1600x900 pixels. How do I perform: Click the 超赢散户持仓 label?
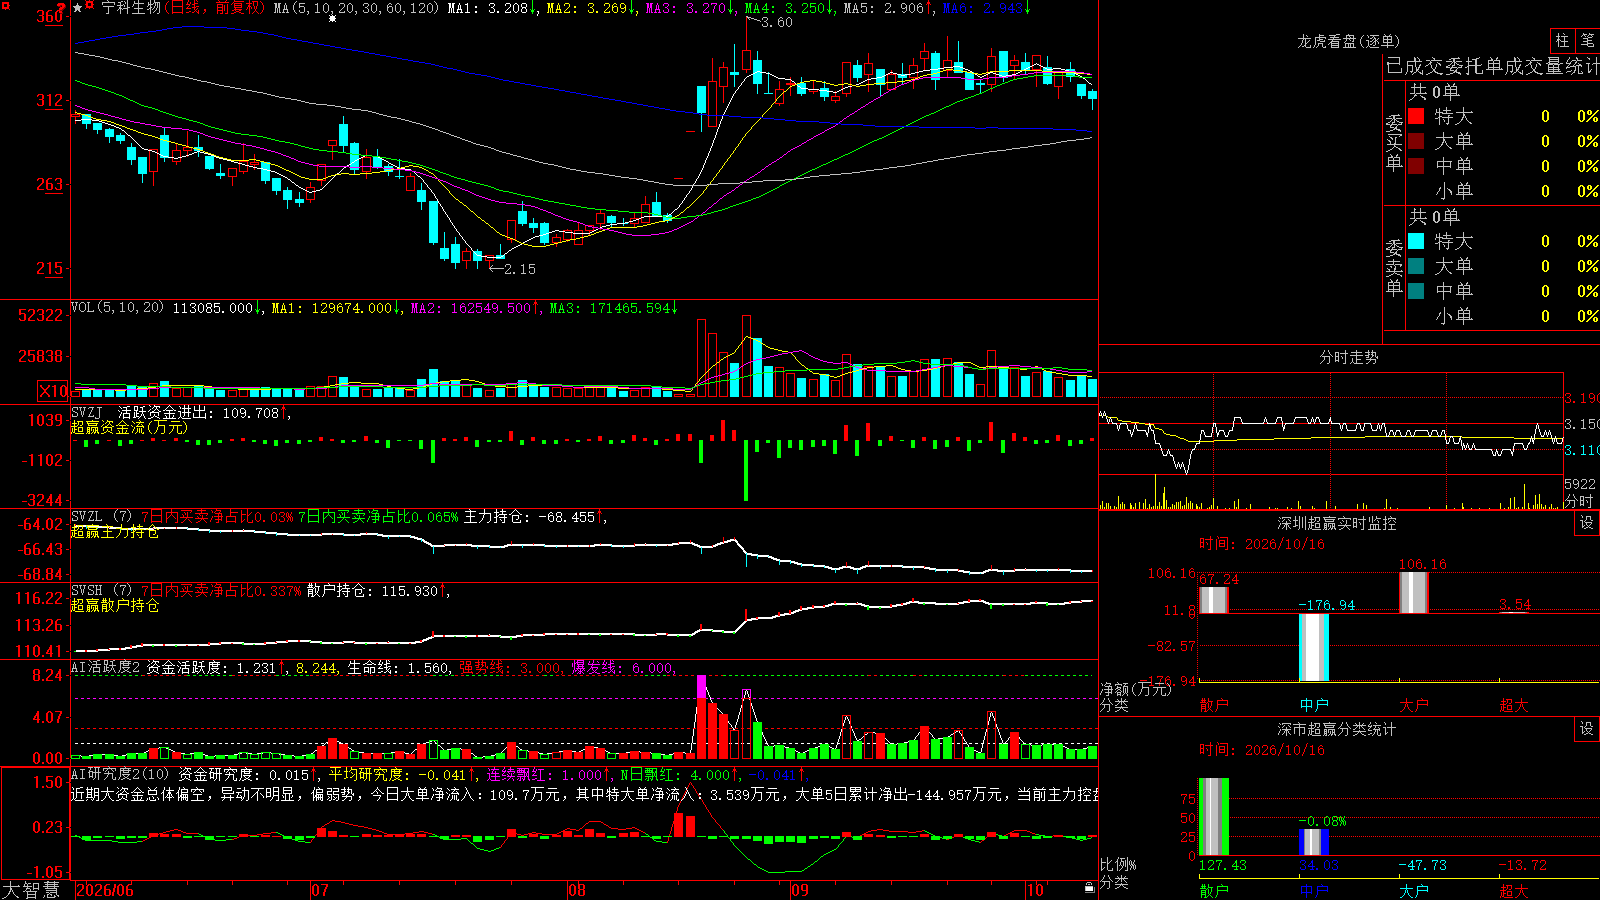pos(115,605)
